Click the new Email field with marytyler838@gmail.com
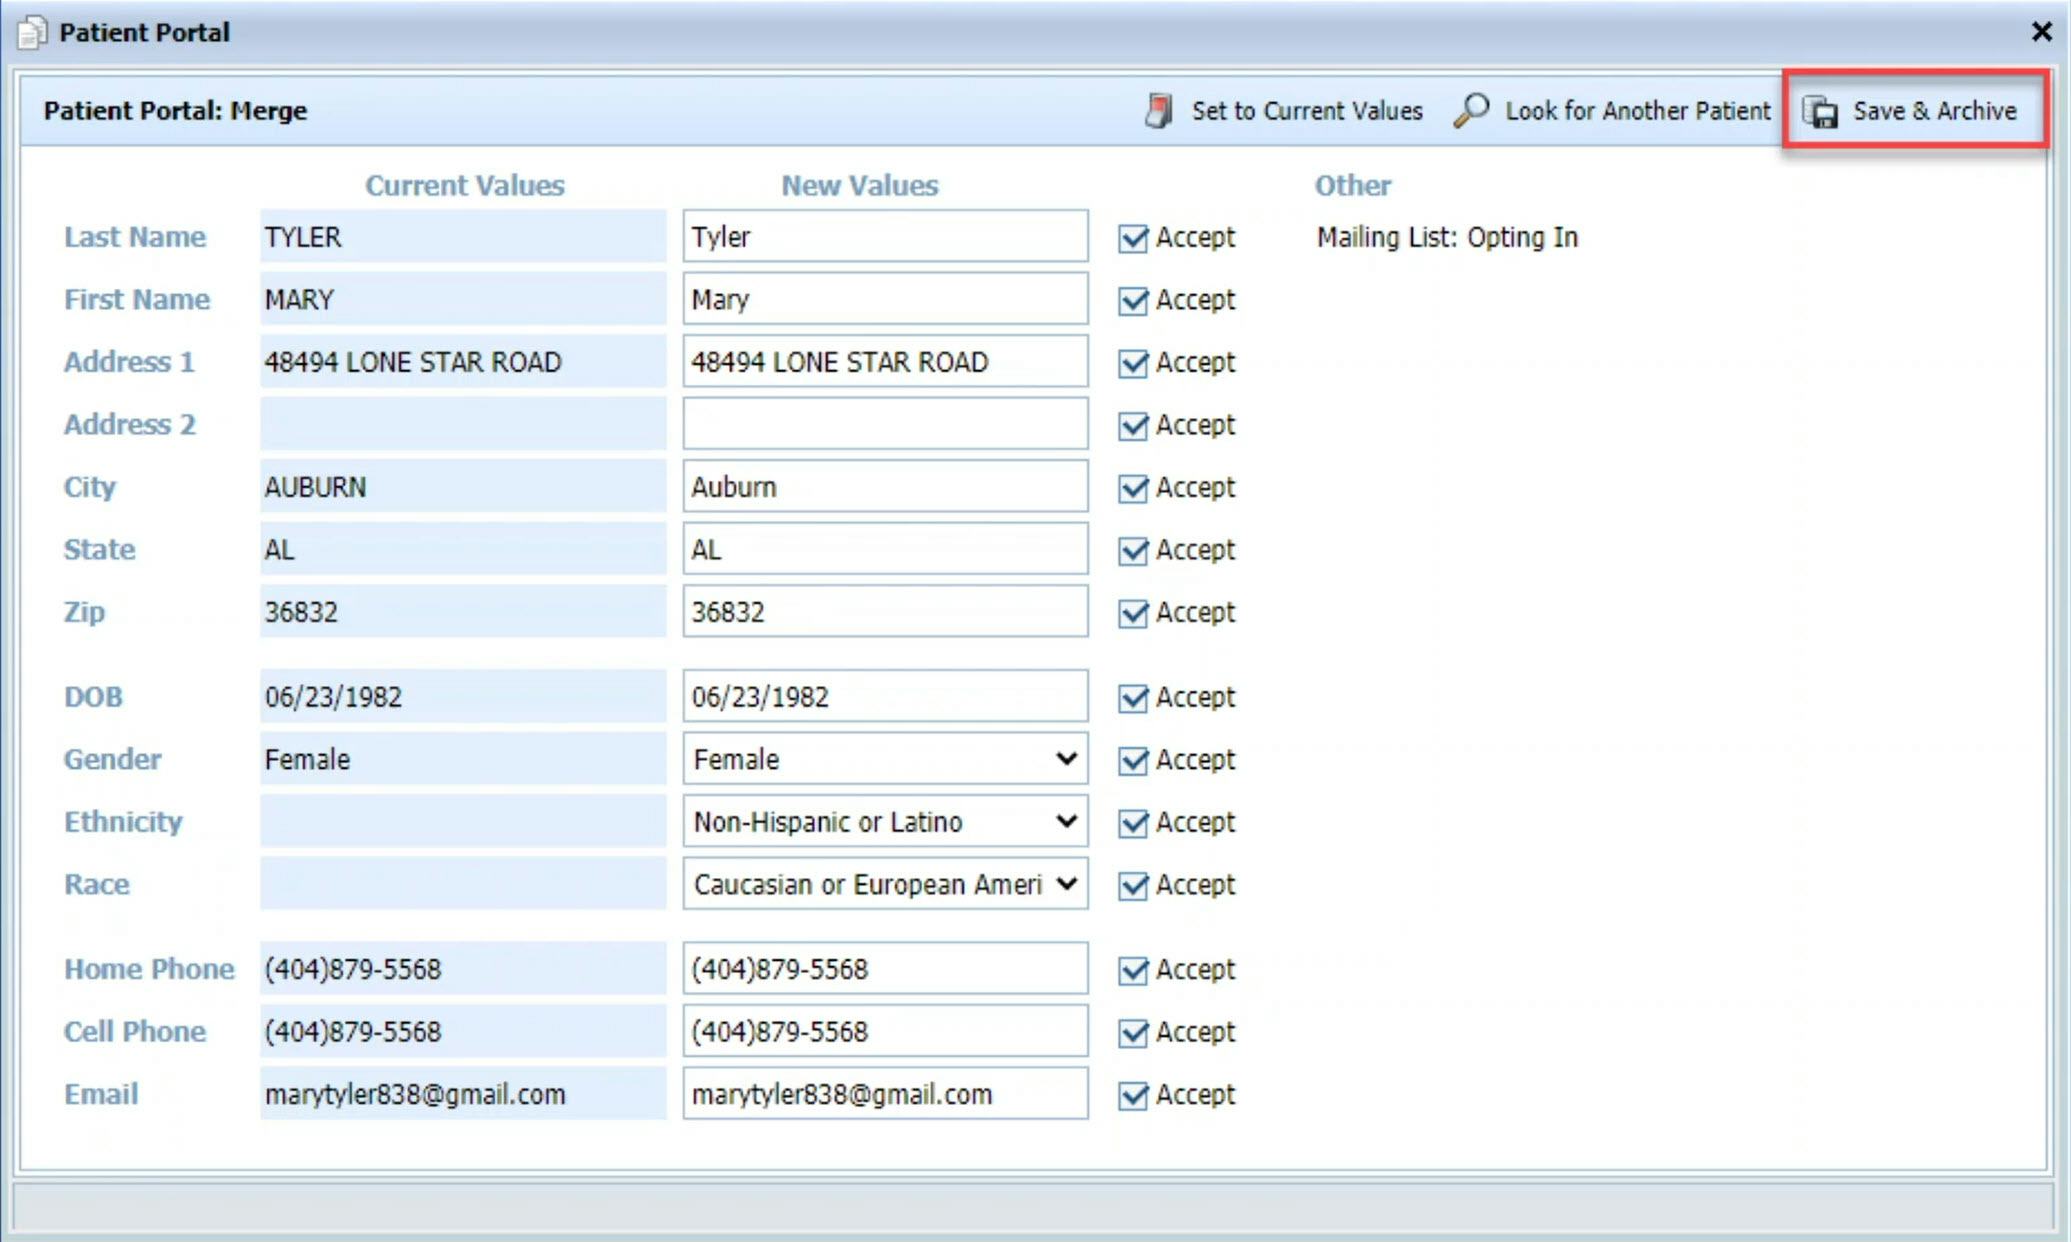2071x1242 pixels. [884, 1094]
